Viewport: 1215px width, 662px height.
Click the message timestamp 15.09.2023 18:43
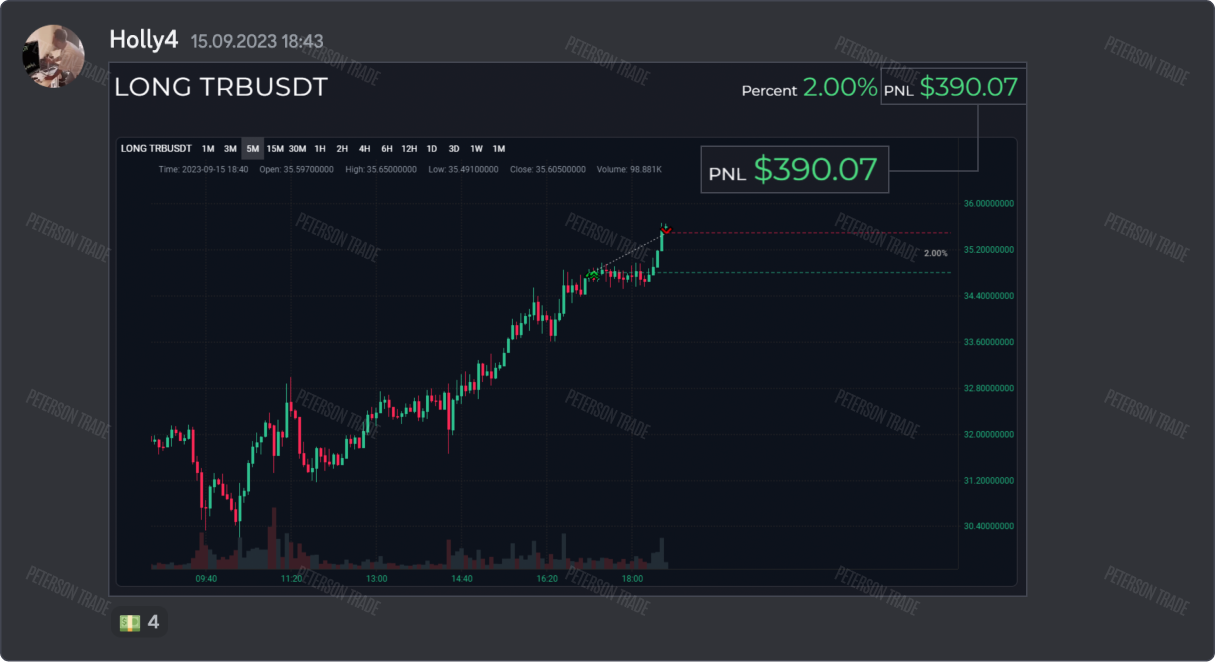pyautogui.click(x=257, y=41)
